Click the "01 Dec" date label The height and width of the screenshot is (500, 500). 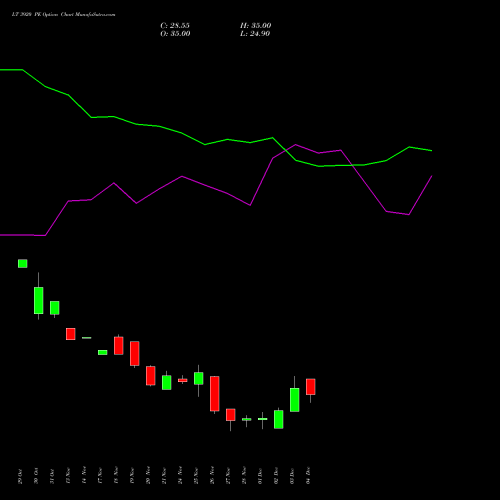[260, 476]
